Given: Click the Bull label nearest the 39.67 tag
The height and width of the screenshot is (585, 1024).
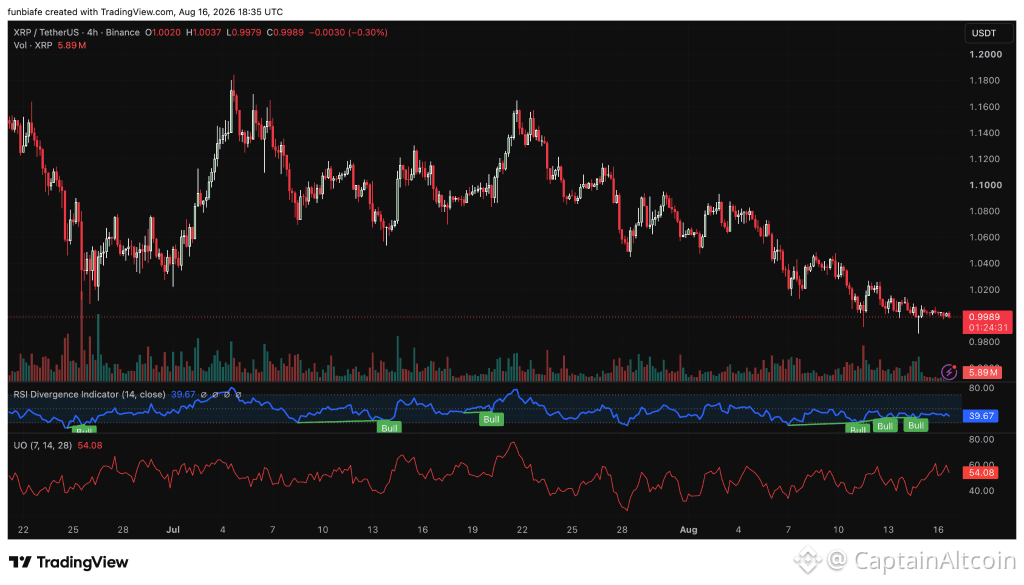Looking at the screenshot, I should pyautogui.click(x=916, y=425).
